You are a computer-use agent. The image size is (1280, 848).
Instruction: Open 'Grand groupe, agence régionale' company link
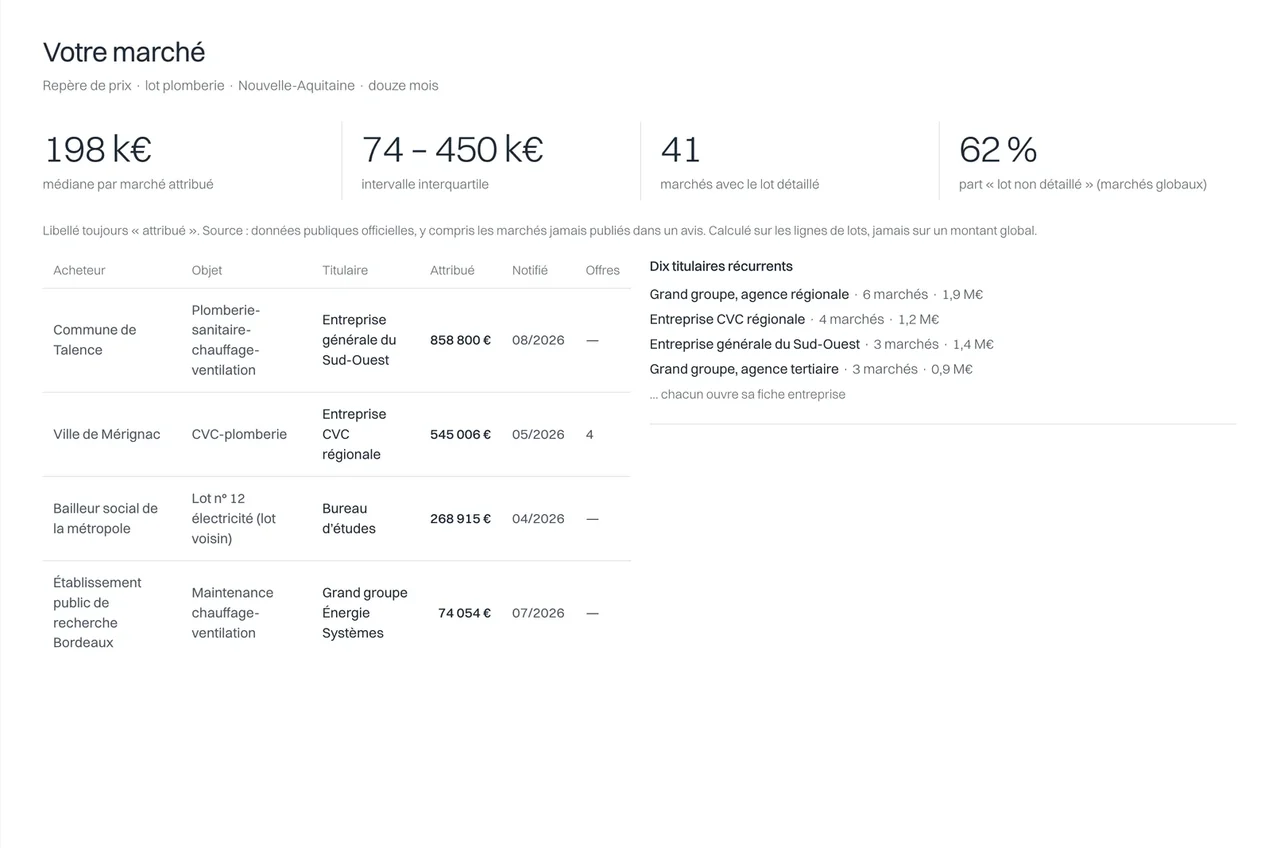[749, 294]
